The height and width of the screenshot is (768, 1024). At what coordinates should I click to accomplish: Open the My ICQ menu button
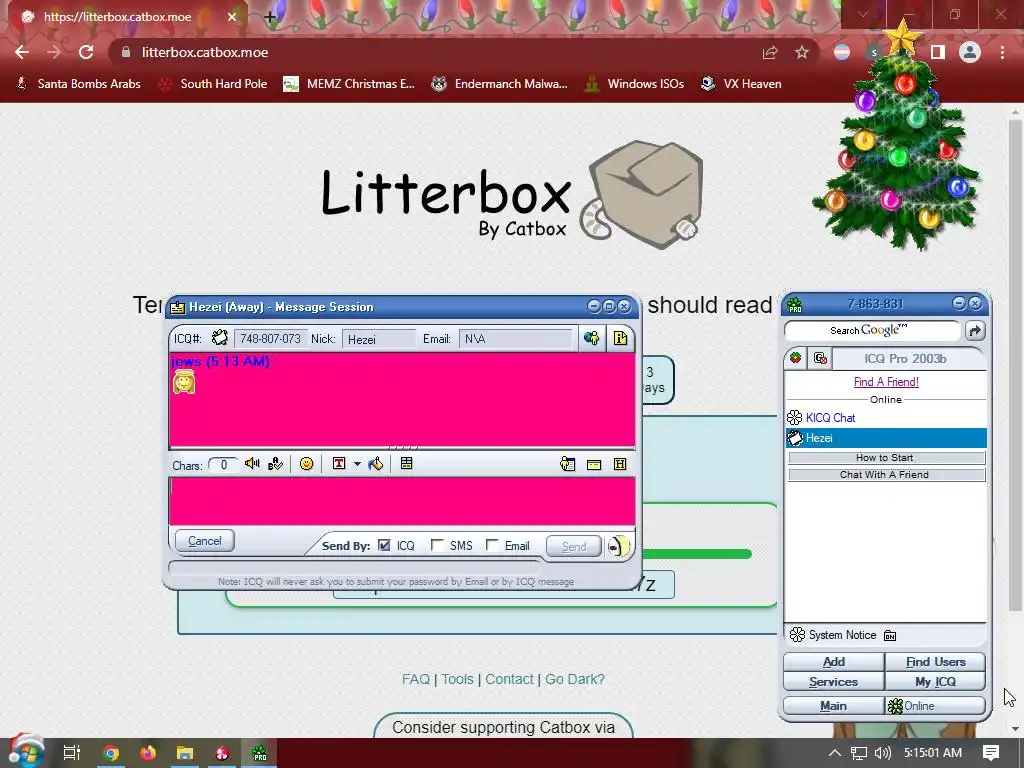pyautogui.click(x=935, y=682)
